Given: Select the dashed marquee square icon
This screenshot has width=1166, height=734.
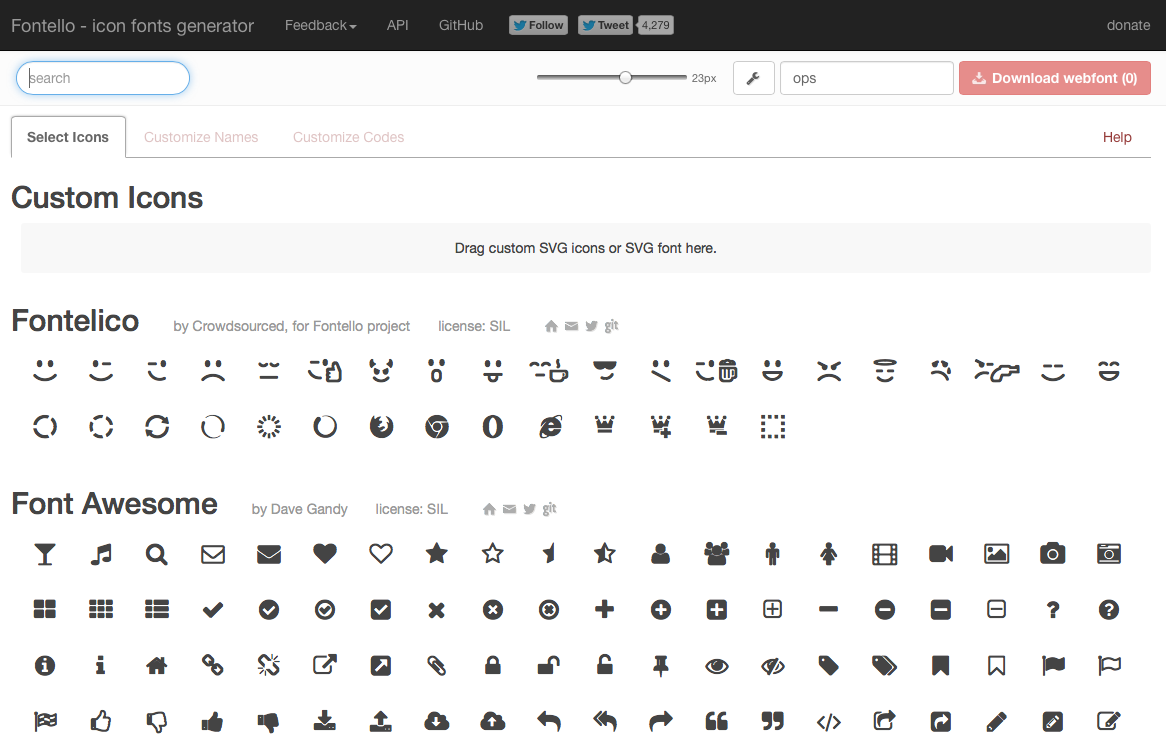Looking at the screenshot, I should pyautogui.click(x=773, y=427).
